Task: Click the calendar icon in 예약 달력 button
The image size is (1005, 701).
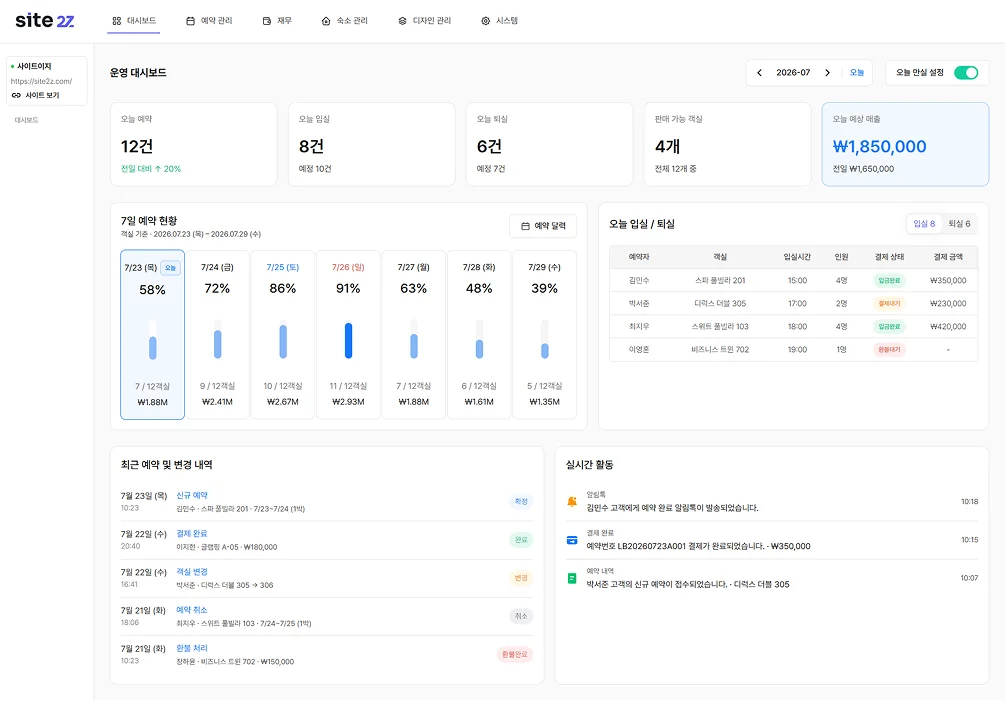Action: (526, 226)
